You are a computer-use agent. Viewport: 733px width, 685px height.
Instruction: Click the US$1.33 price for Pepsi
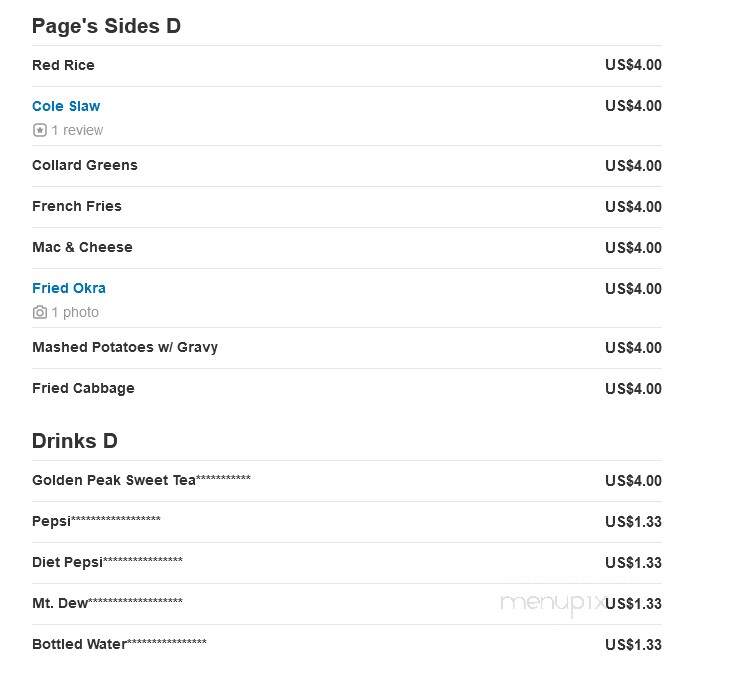633,521
